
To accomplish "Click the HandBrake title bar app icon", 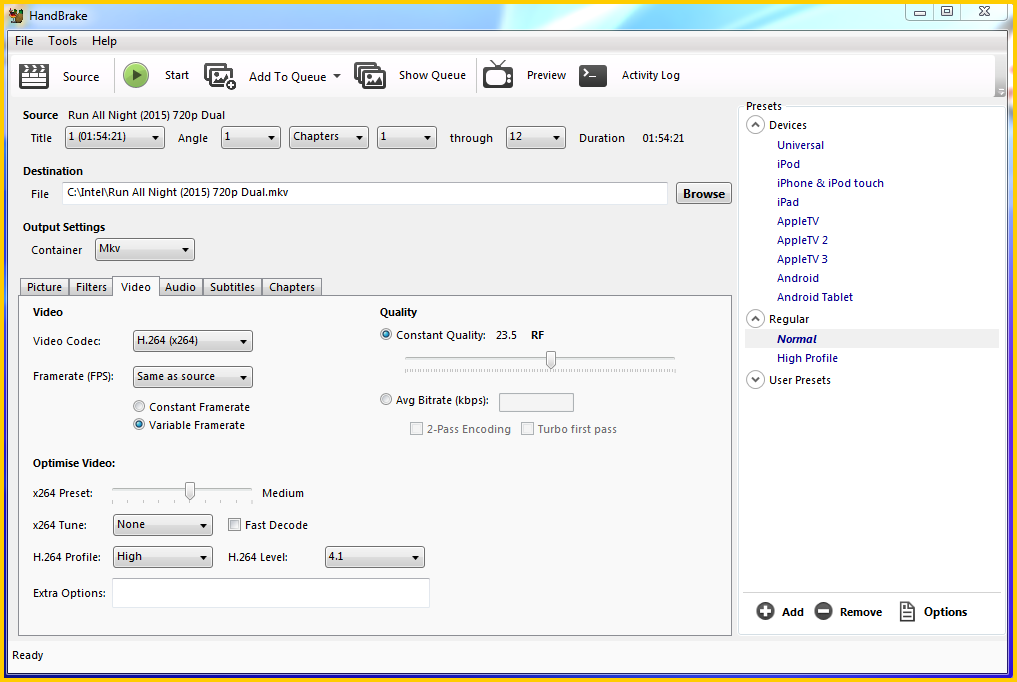I will [x=16, y=15].
